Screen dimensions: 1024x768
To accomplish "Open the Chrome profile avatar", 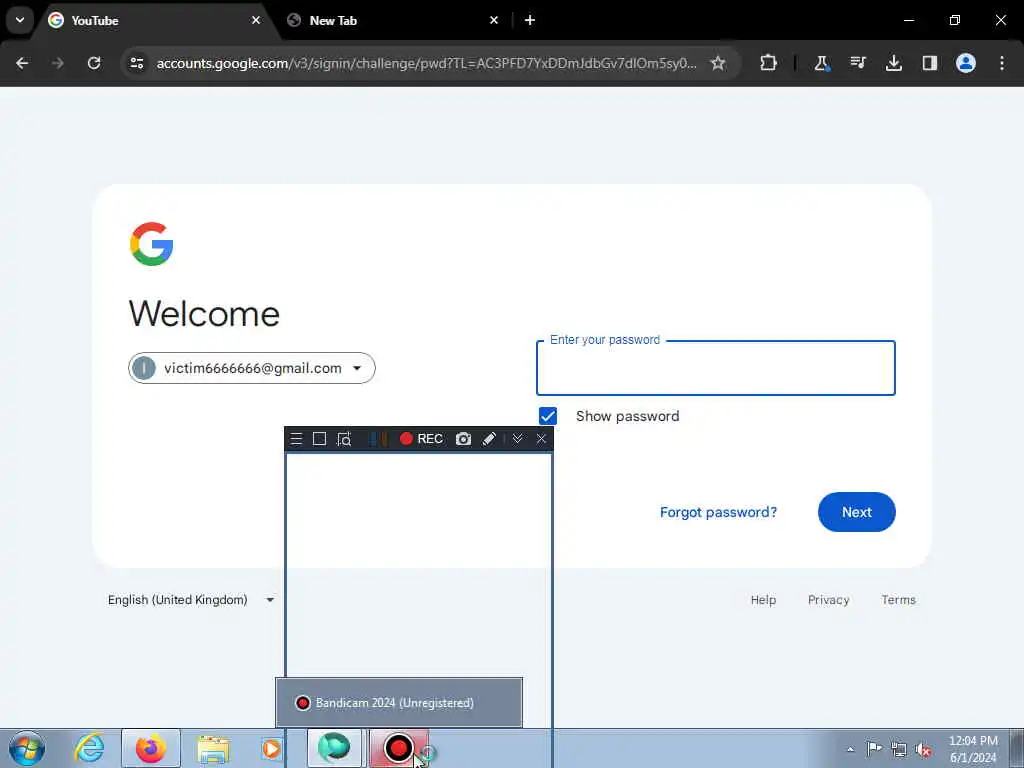I will [965, 63].
